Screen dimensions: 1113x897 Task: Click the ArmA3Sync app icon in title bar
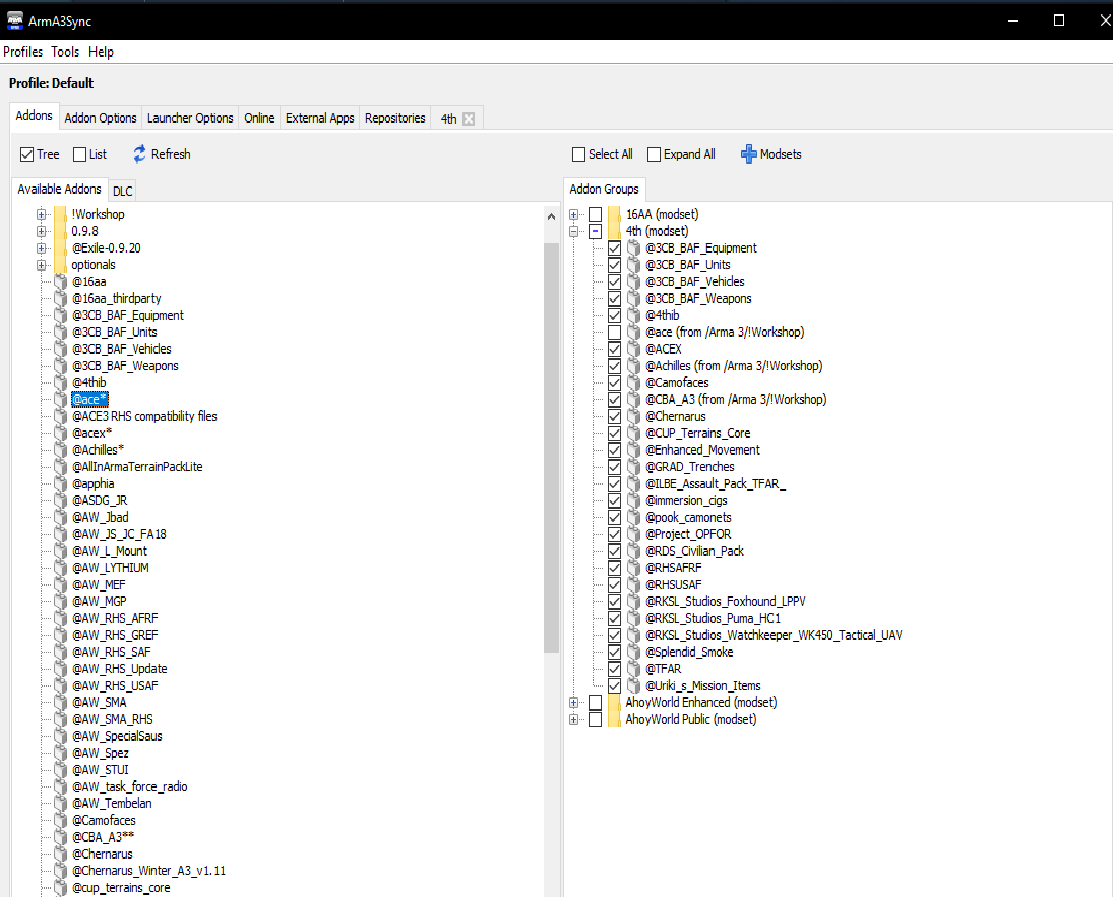point(14,21)
